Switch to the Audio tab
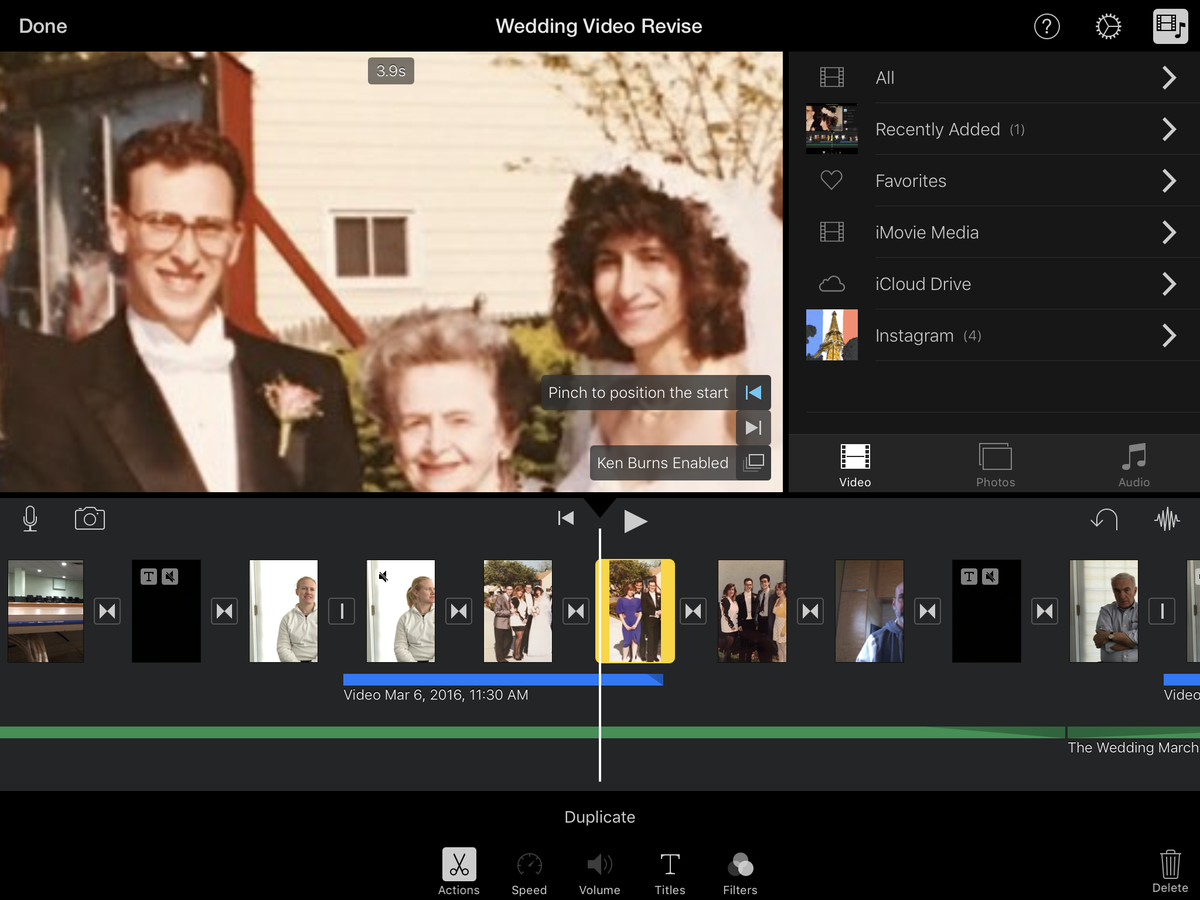This screenshot has width=1200, height=900. [x=1134, y=466]
